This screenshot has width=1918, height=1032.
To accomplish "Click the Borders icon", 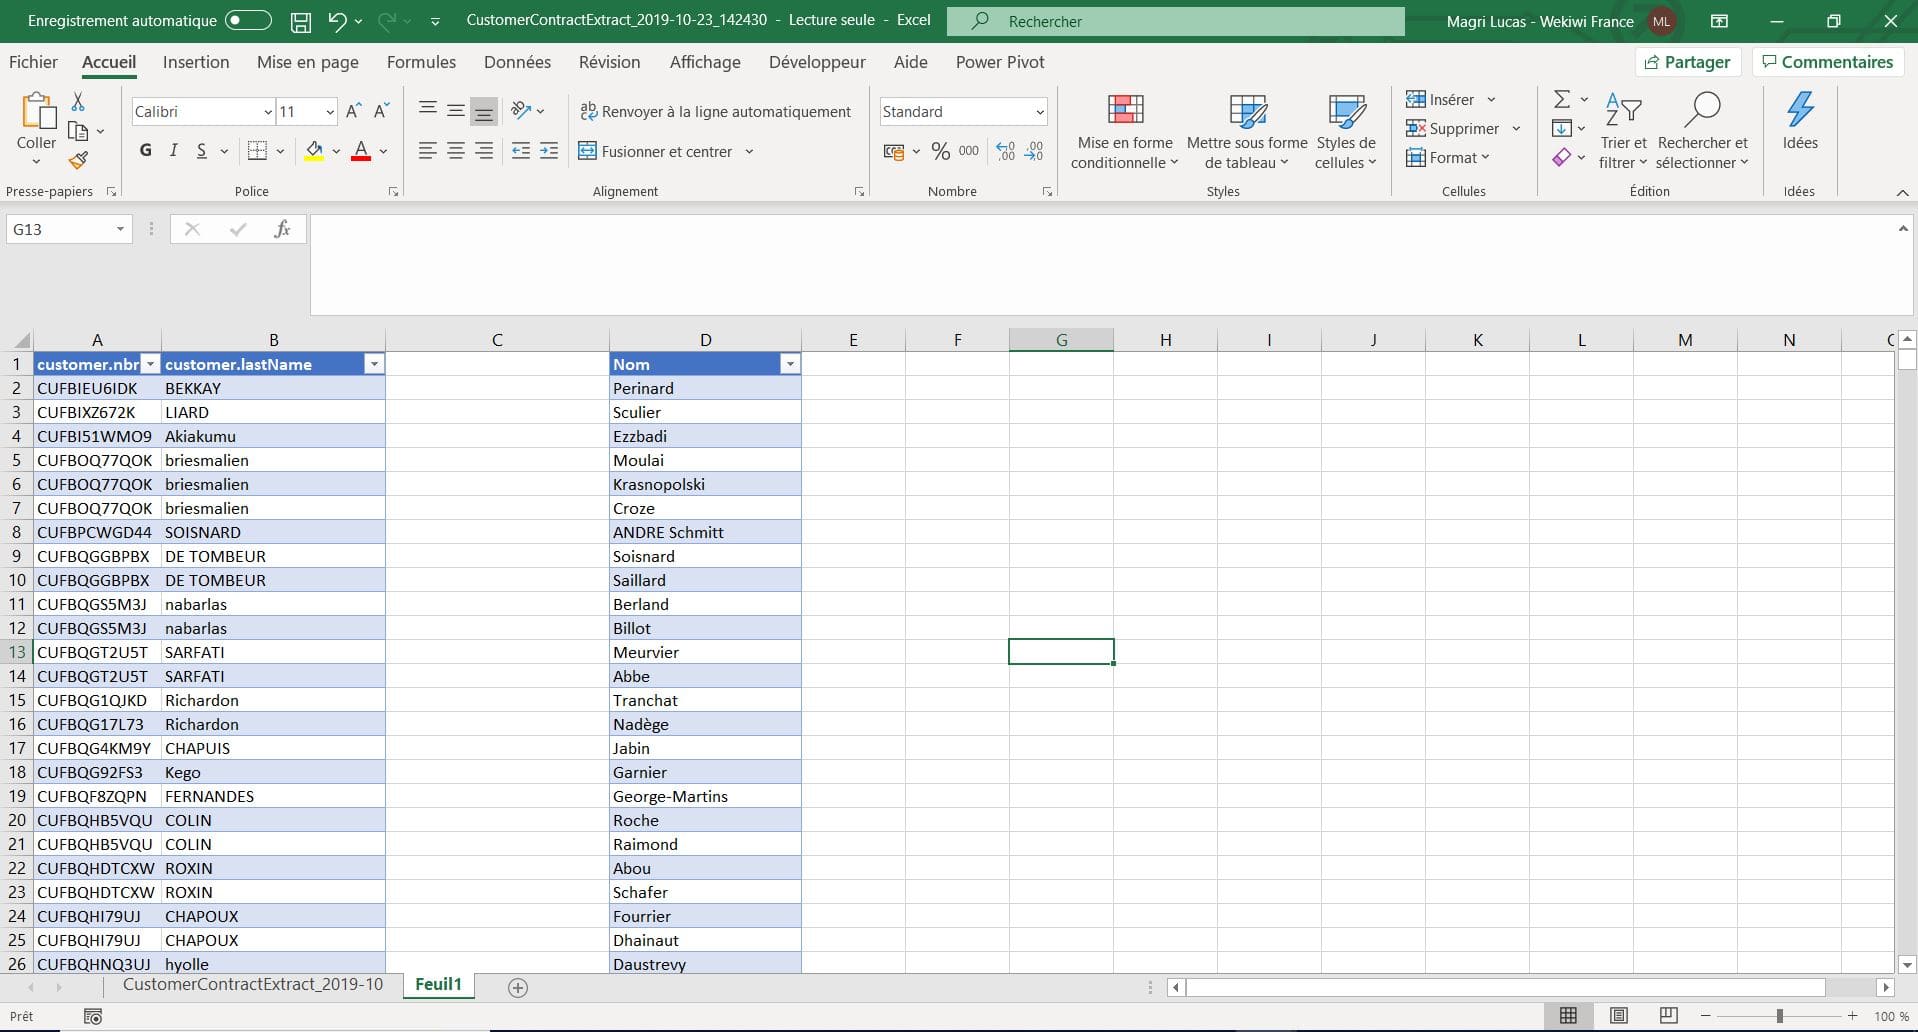I will [x=257, y=151].
